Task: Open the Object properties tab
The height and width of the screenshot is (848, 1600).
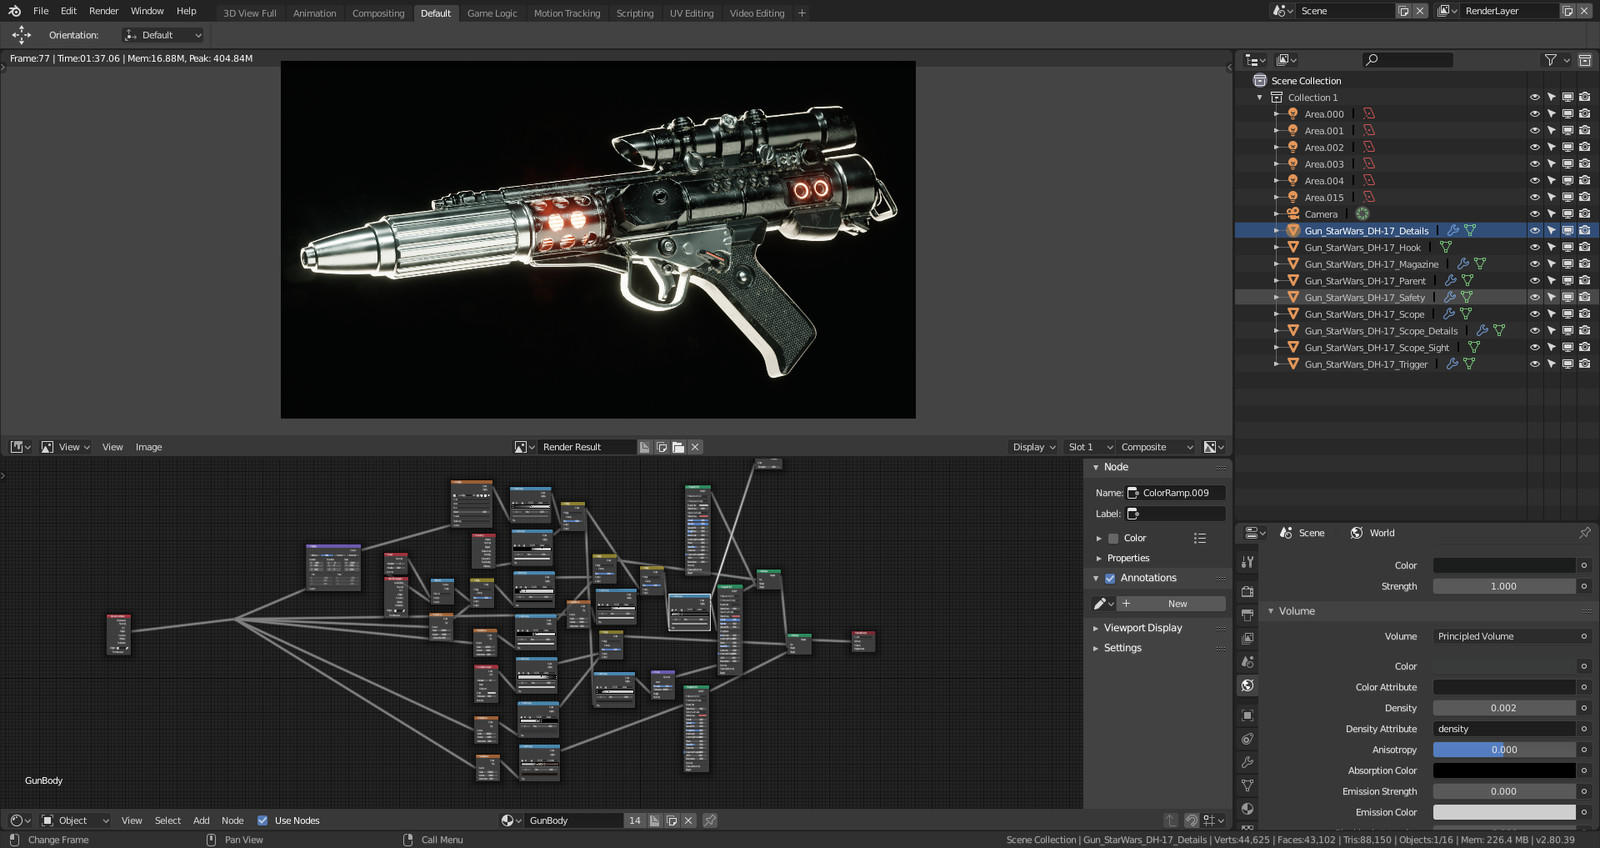Action: click(x=1247, y=715)
